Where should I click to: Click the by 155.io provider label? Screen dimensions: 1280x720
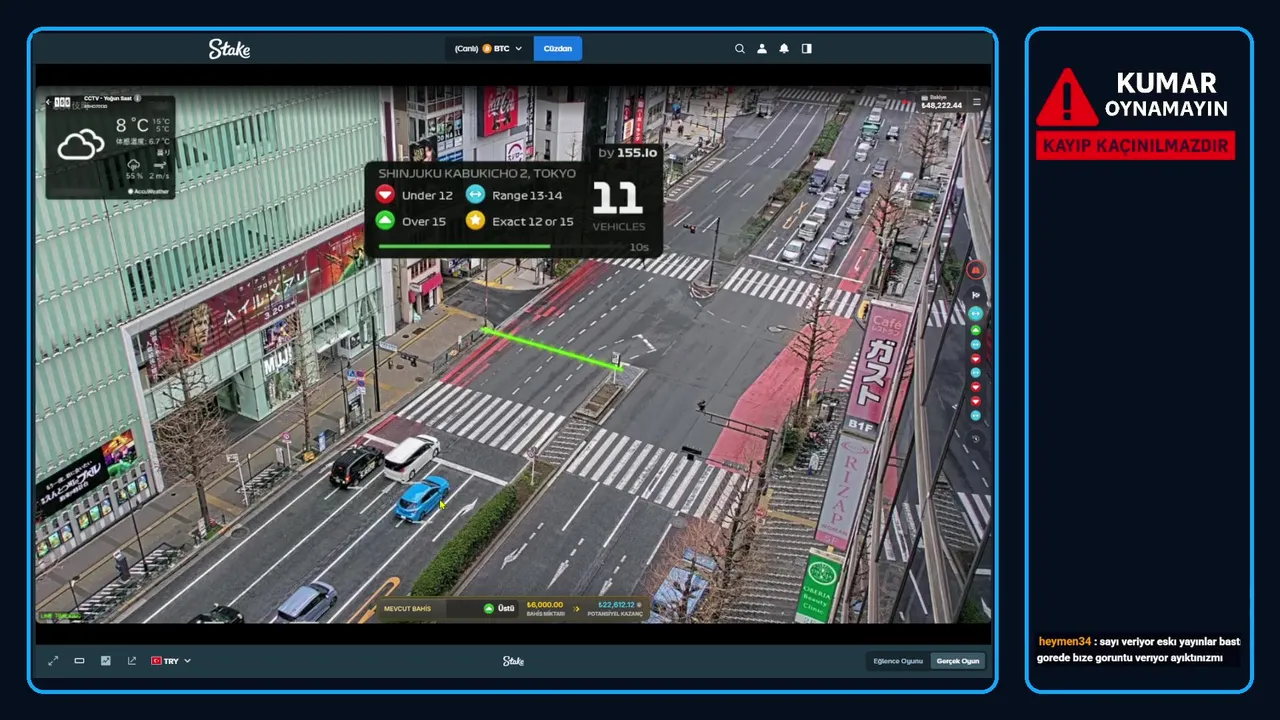[x=627, y=152]
